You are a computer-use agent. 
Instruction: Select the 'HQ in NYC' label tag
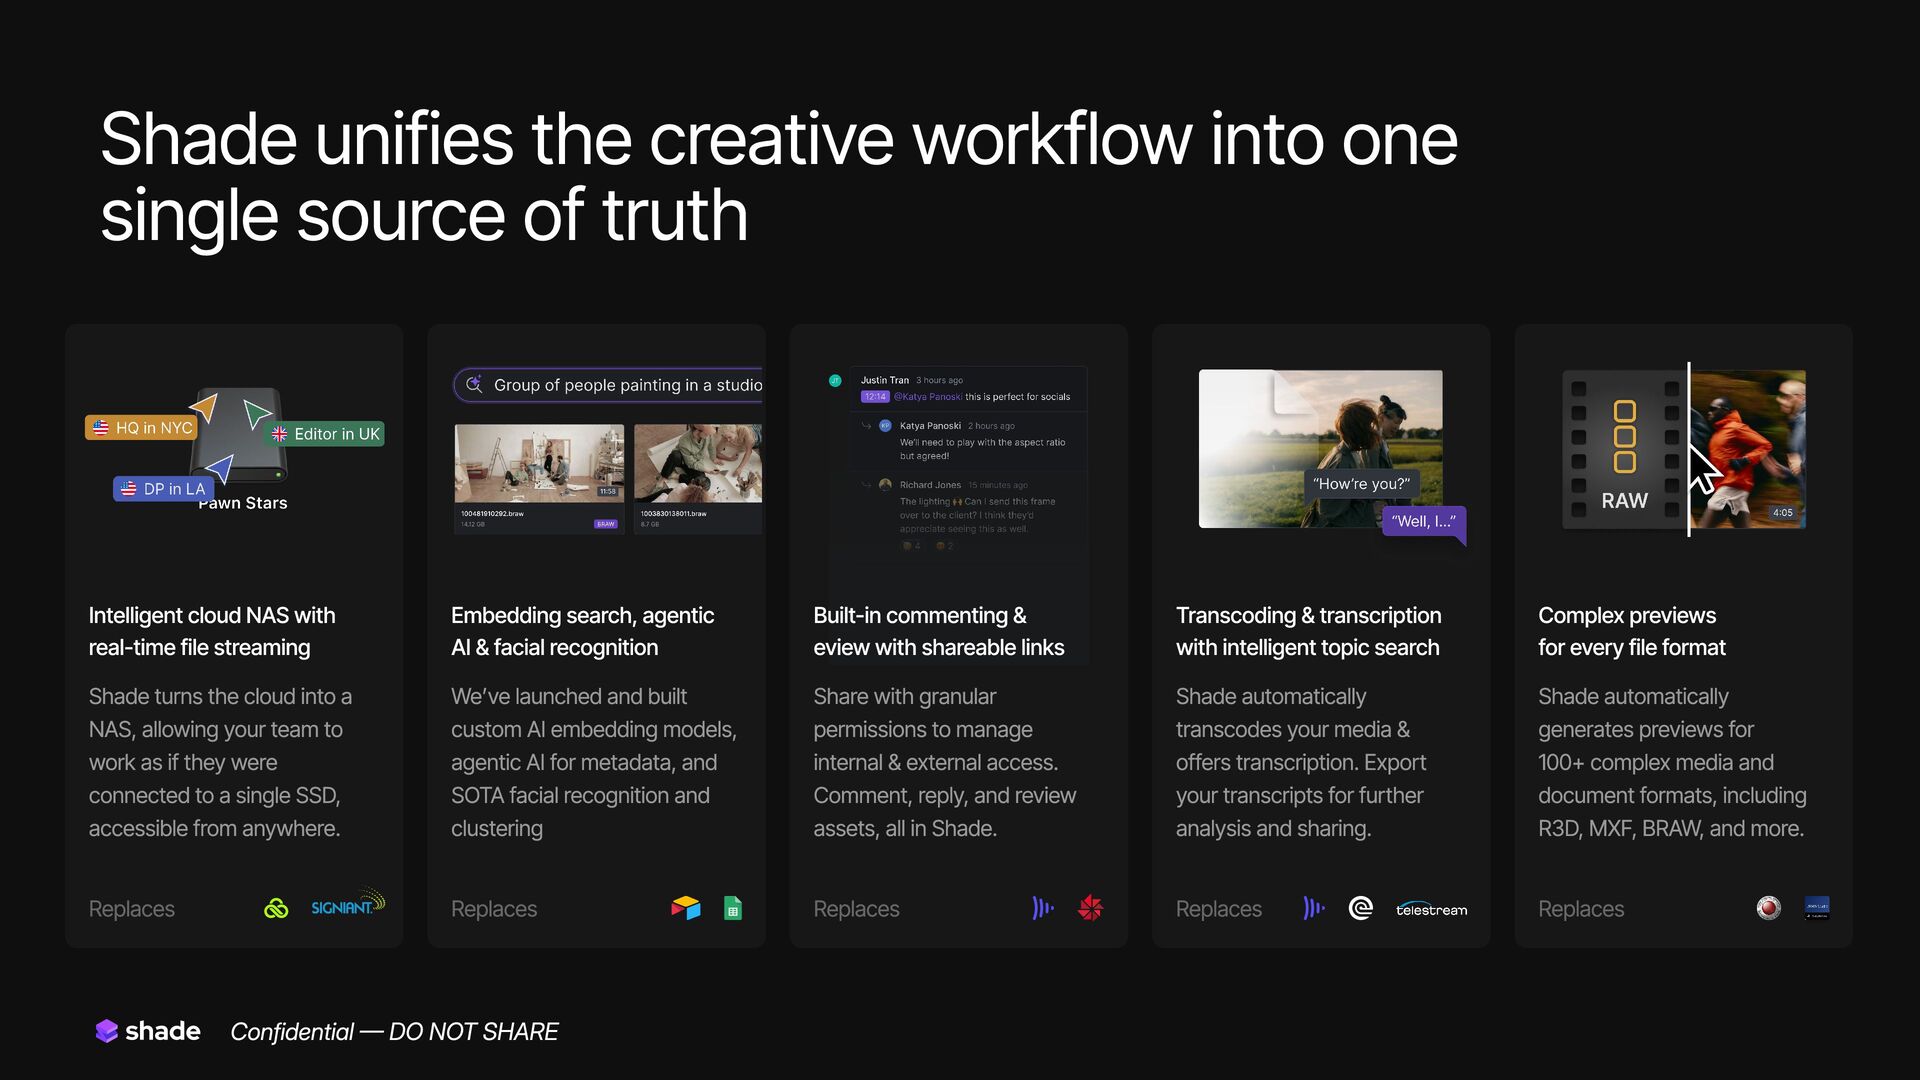click(142, 428)
